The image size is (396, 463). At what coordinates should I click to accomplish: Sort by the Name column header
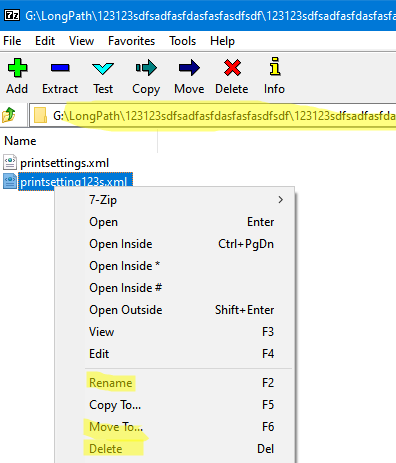pyautogui.click(x=79, y=141)
